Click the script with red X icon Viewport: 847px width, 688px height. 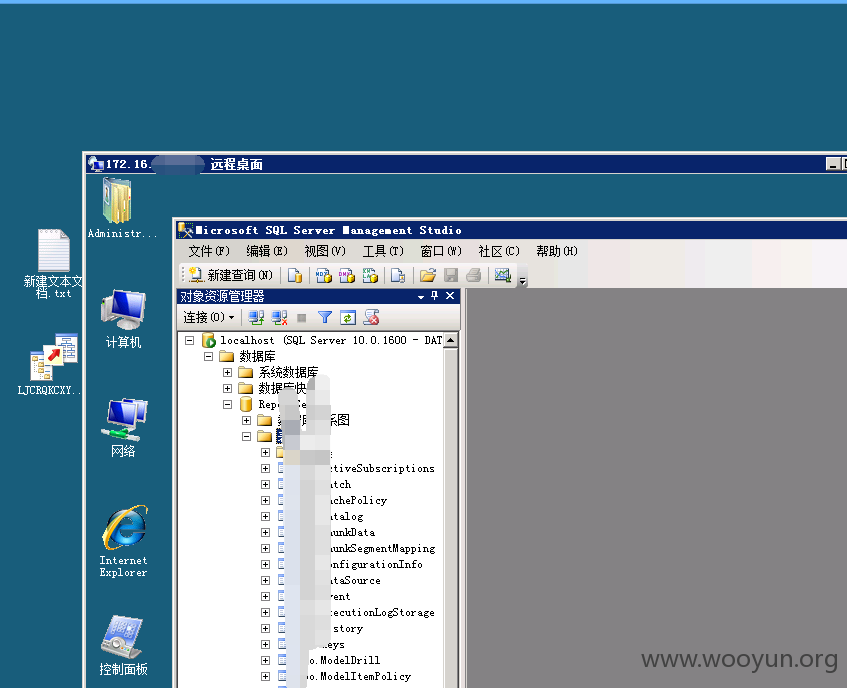[371, 318]
